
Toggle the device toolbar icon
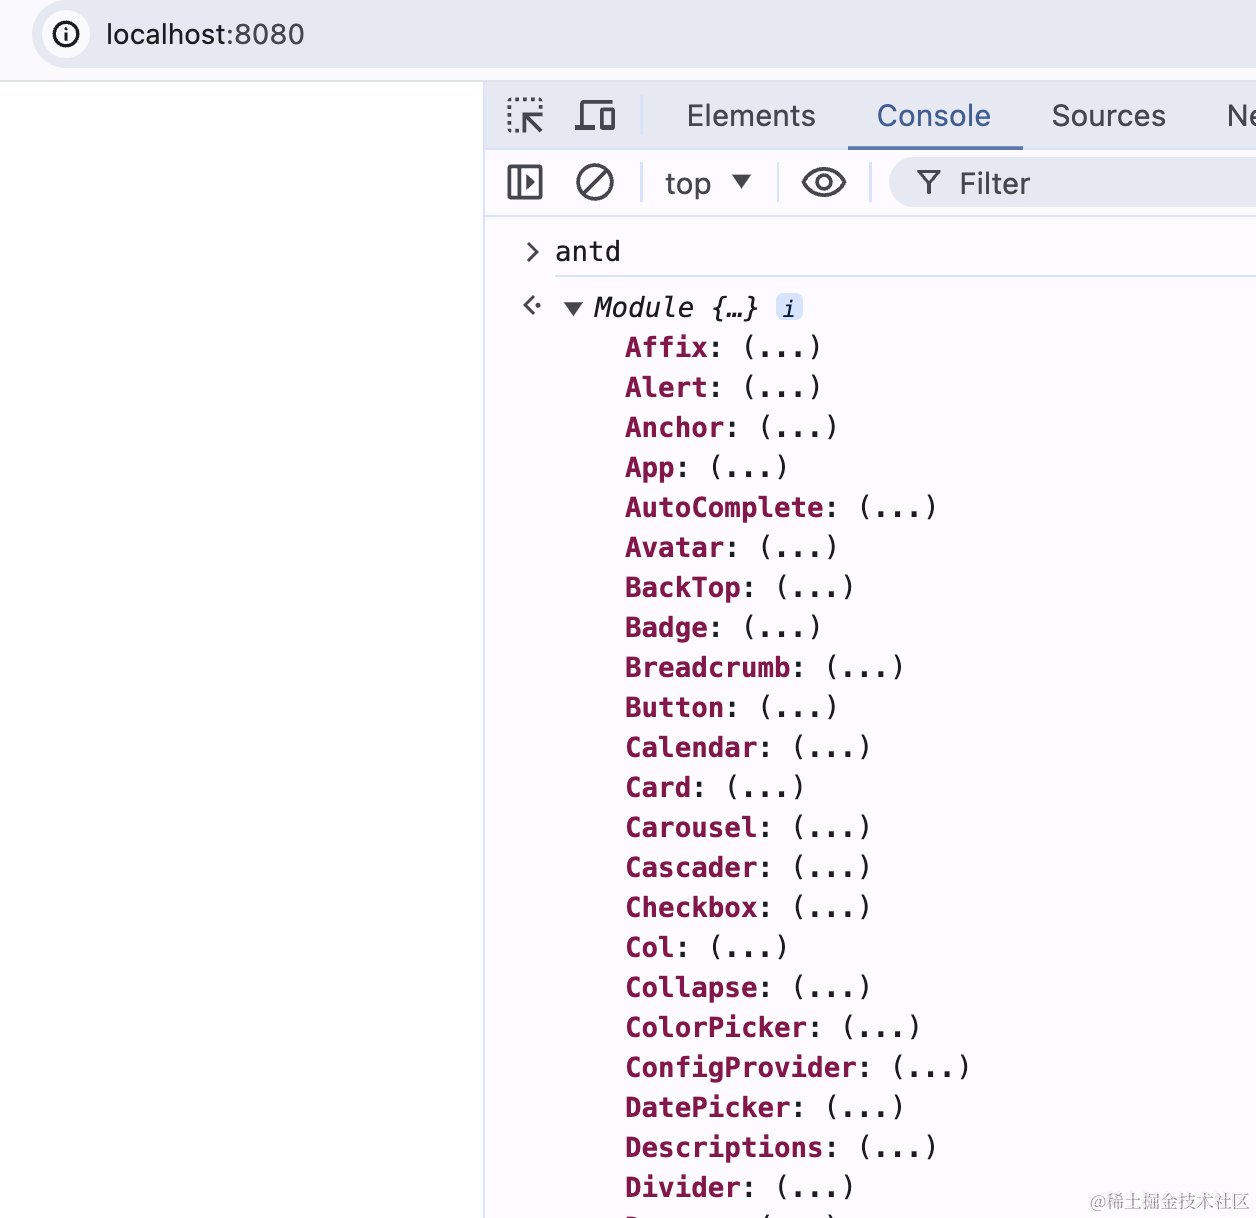[596, 116]
